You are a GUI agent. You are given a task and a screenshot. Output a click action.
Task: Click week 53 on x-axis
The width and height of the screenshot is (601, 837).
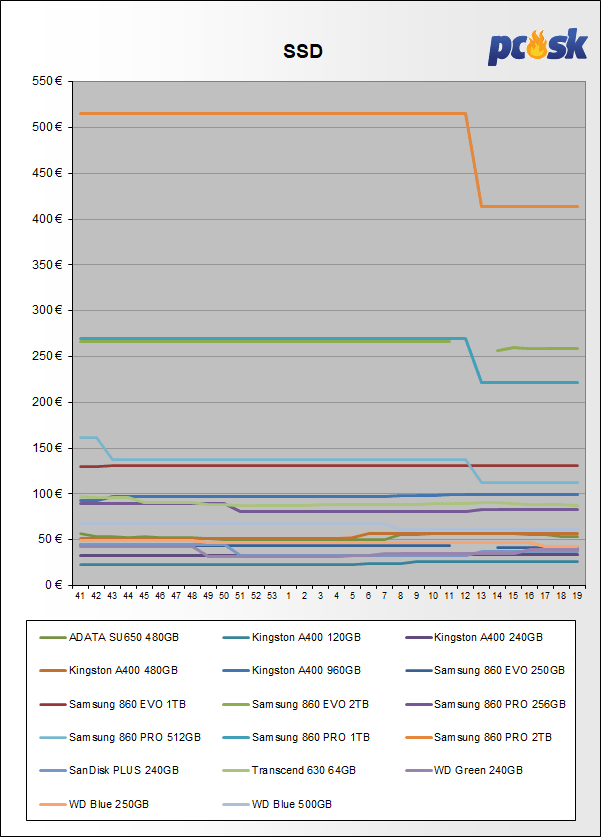click(x=272, y=596)
